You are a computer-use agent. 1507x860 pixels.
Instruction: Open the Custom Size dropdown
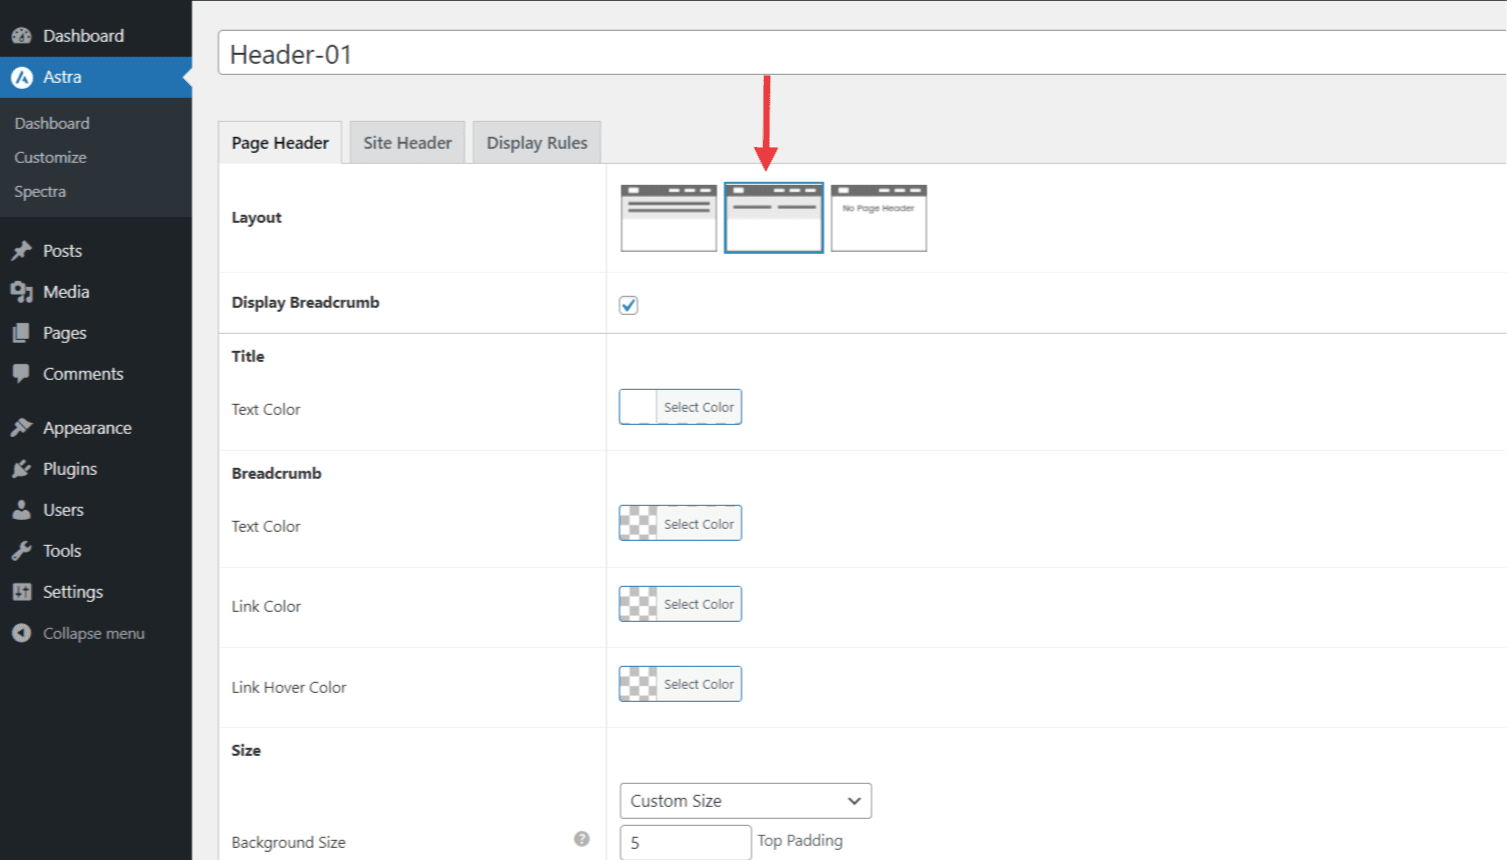click(746, 801)
